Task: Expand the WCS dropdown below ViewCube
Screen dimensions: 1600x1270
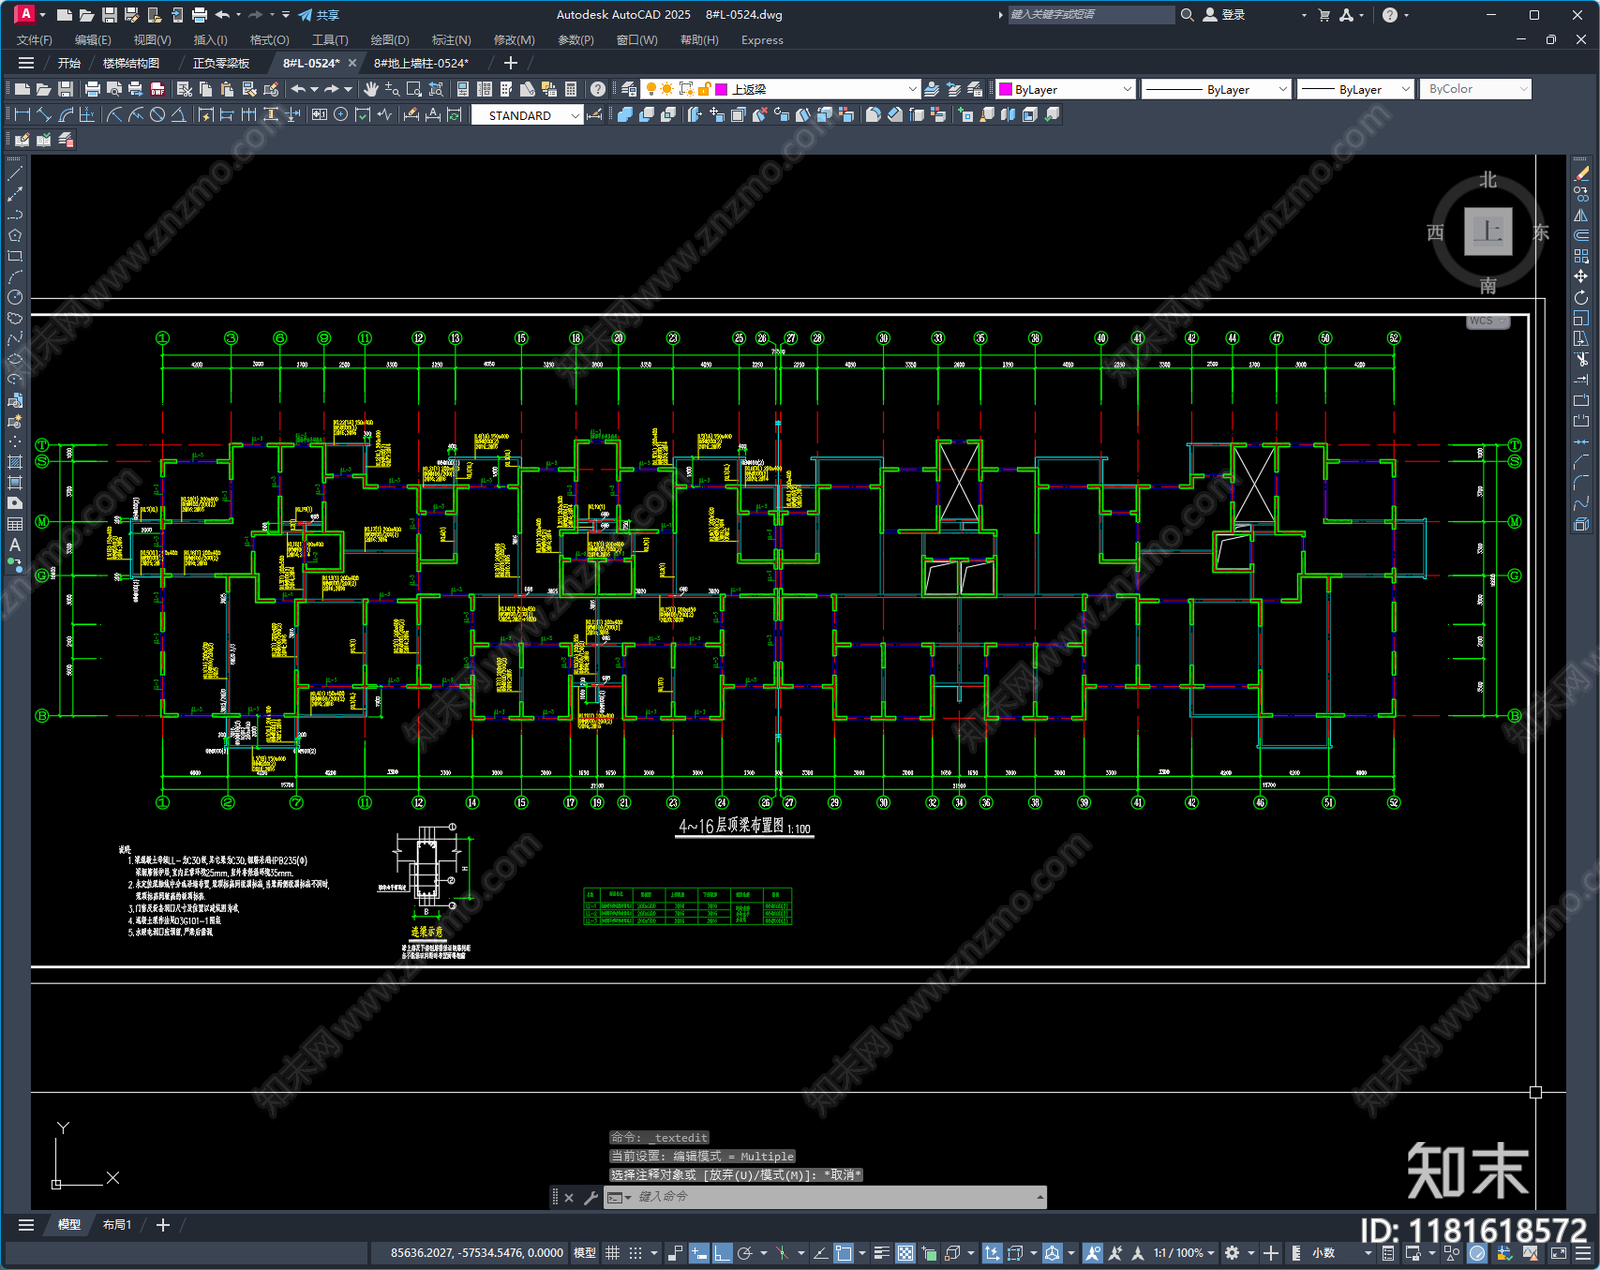Action: click(x=1488, y=321)
